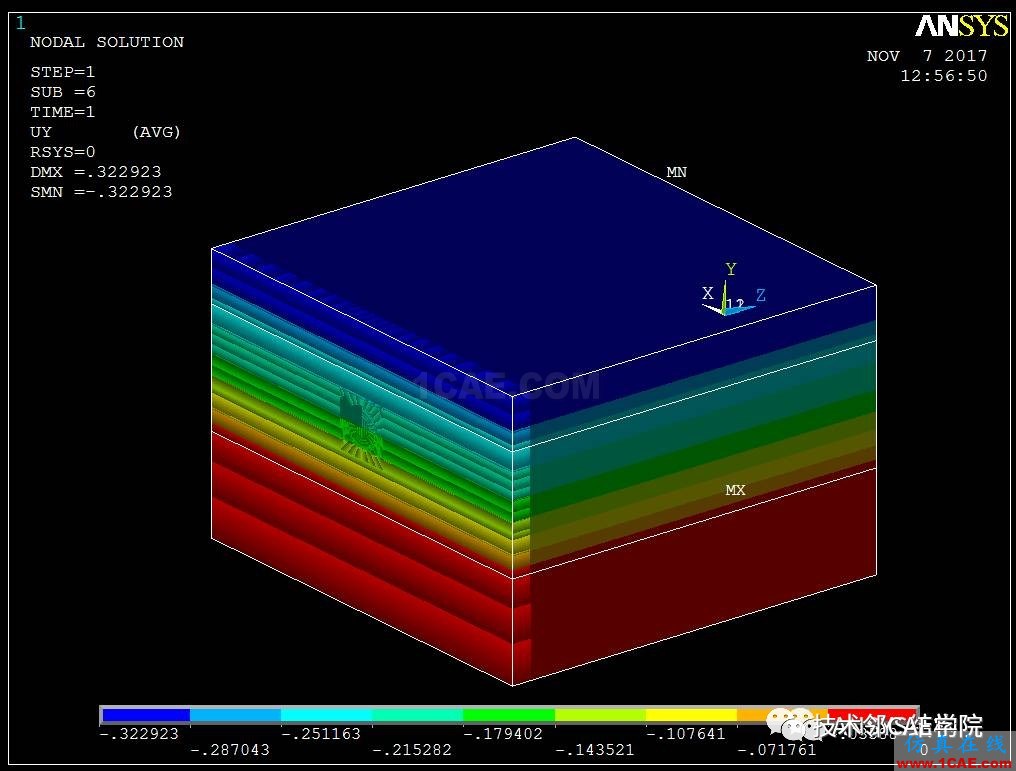Click the DMX =.322923 value
The image size is (1016, 771).
[x=96, y=172]
